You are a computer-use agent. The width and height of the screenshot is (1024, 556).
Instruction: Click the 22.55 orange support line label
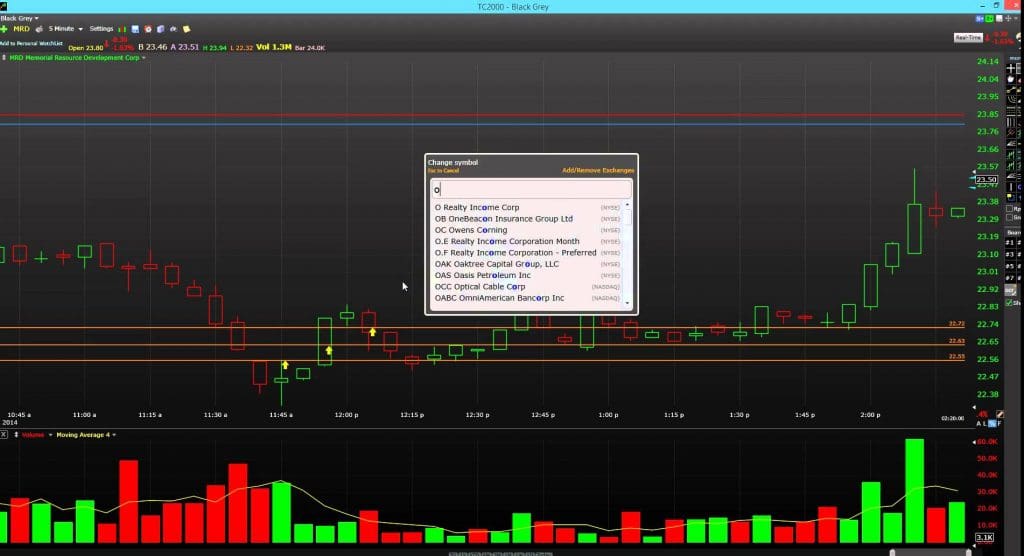[x=957, y=357]
